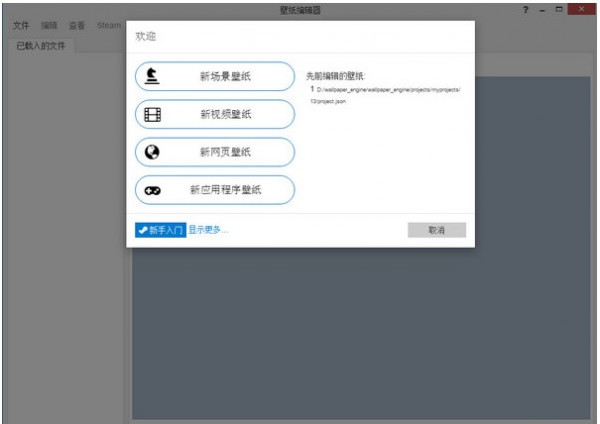Open the 文件 menu
The height and width of the screenshot is (424, 600).
tap(21, 25)
